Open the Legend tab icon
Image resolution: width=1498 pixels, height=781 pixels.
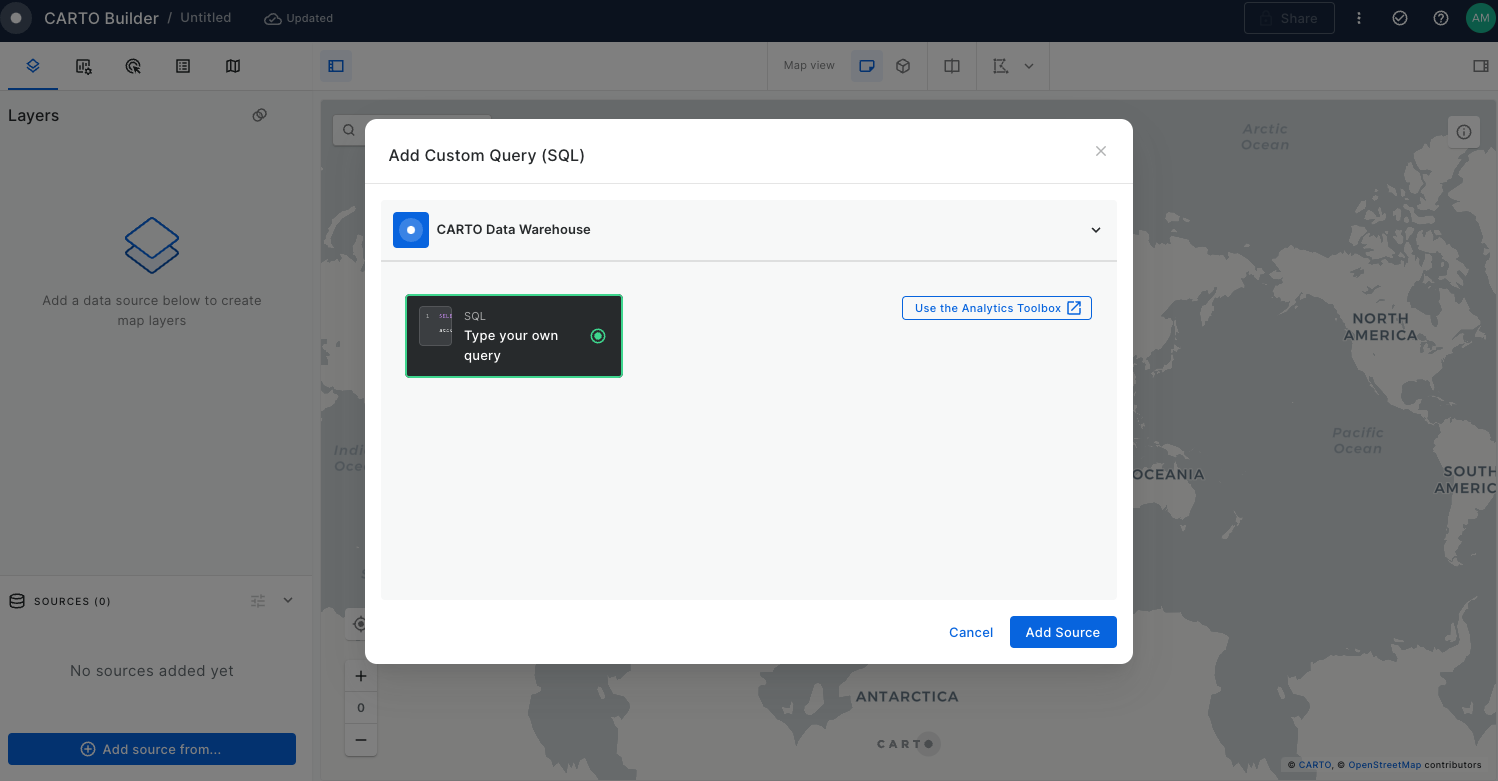(x=183, y=66)
